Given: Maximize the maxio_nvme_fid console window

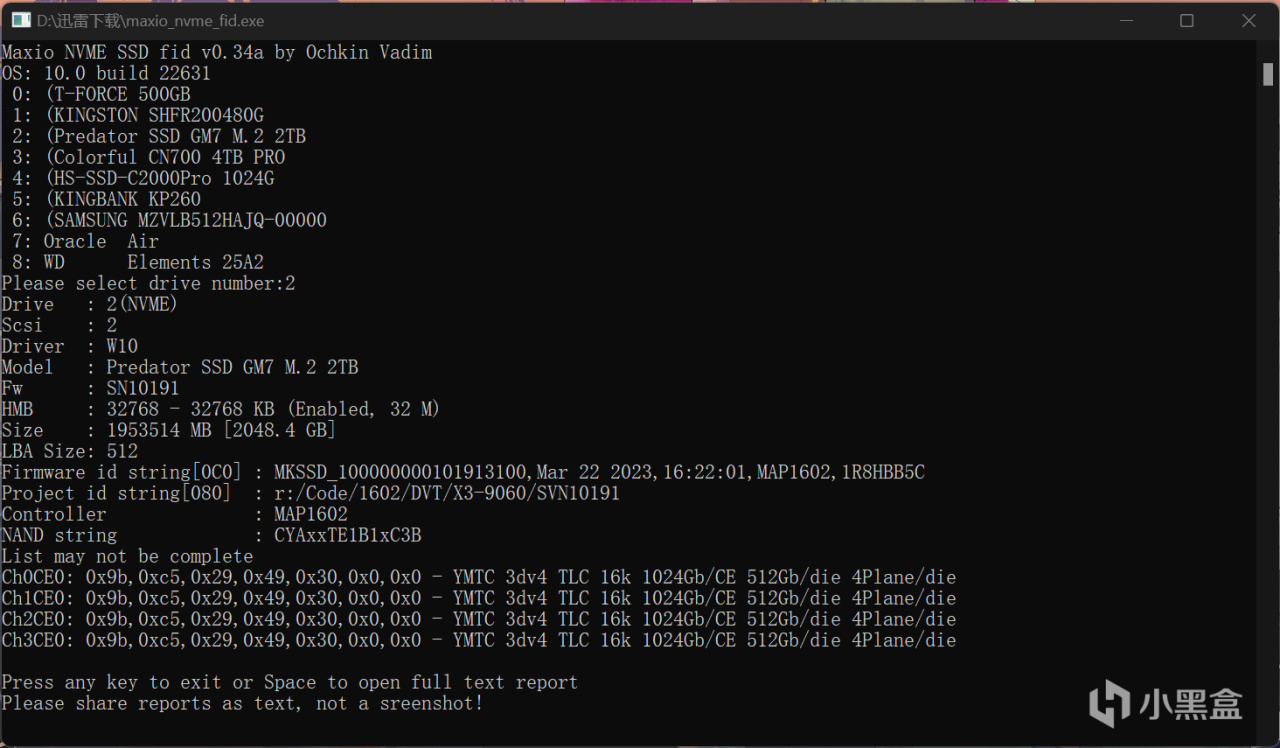Looking at the screenshot, I should point(1187,20).
